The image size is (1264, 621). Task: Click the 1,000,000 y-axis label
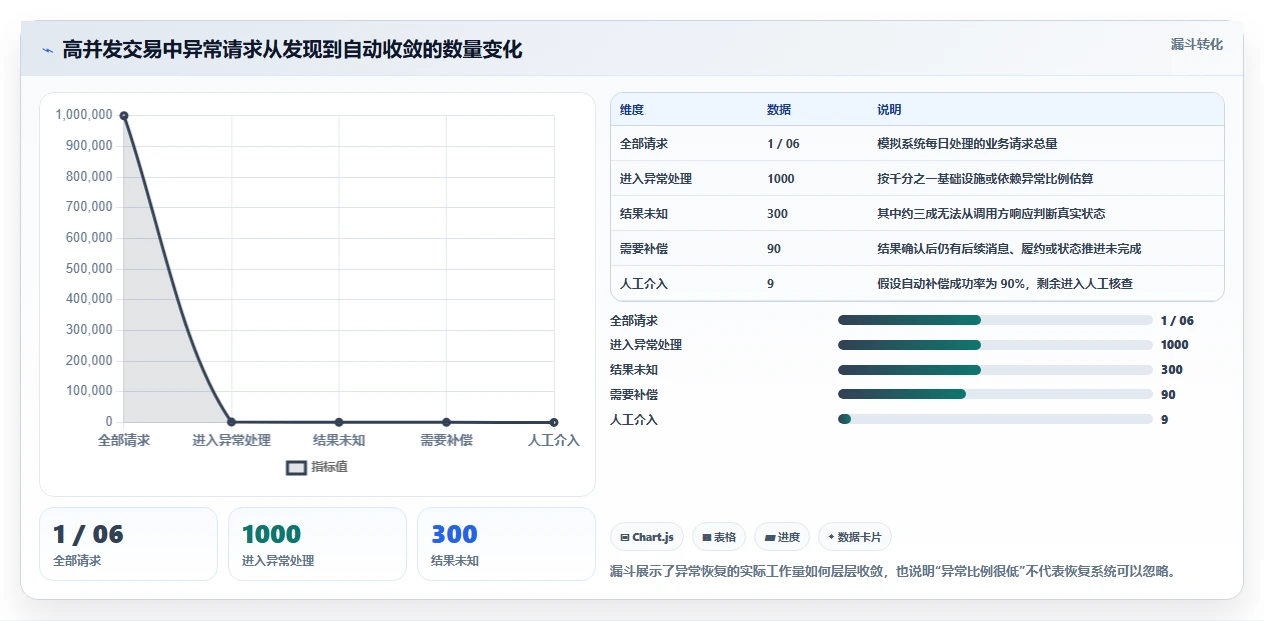point(84,115)
